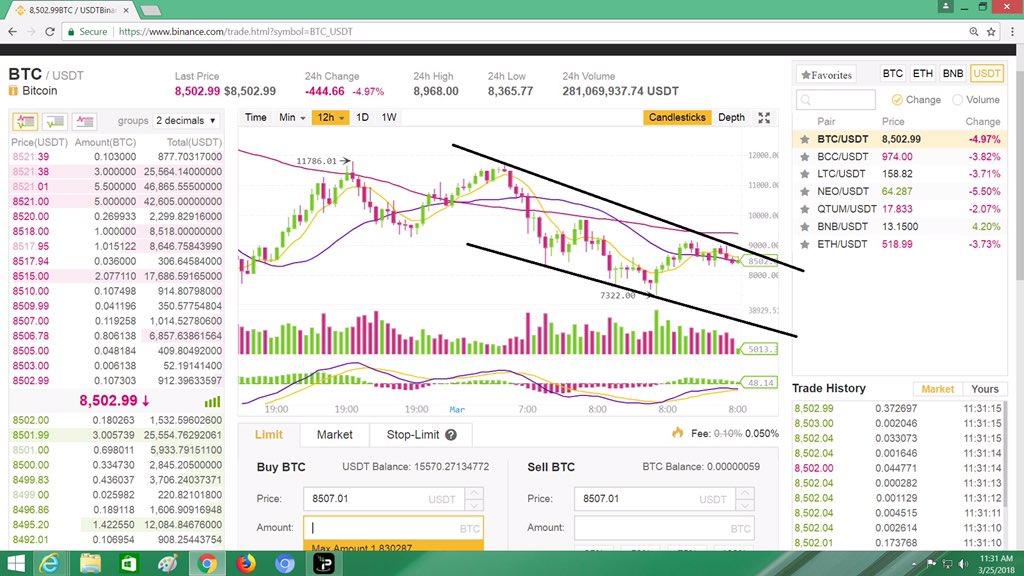The height and width of the screenshot is (576, 1024).
Task: Toggle favorite star for BNB/USDT pair
Action: (x=805, y=227)
